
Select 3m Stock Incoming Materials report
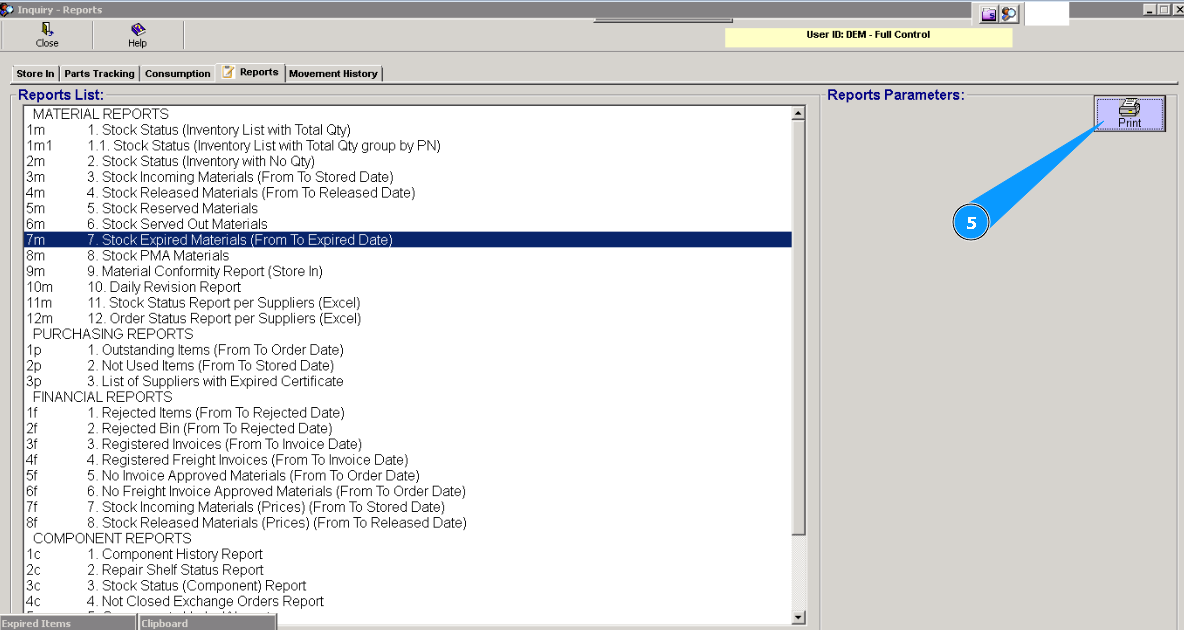coord(408,177)
